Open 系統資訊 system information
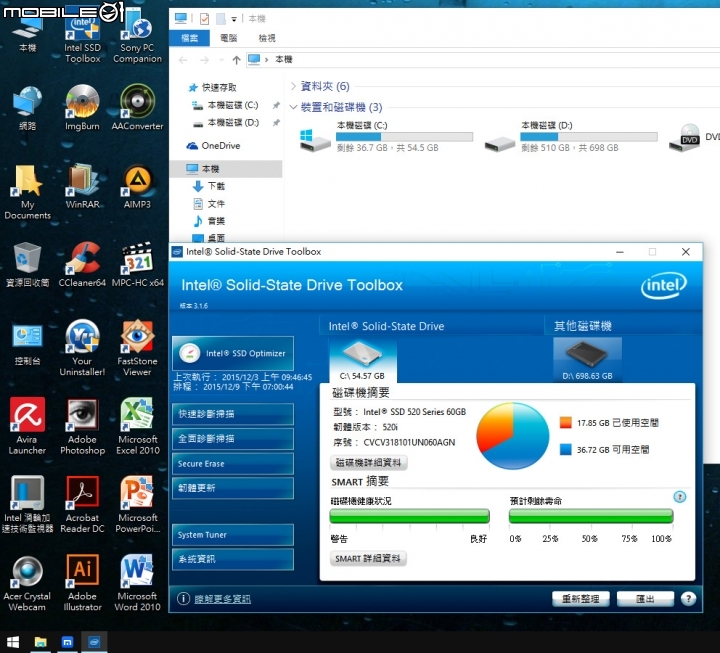720x653 pixels. point(233,559)
